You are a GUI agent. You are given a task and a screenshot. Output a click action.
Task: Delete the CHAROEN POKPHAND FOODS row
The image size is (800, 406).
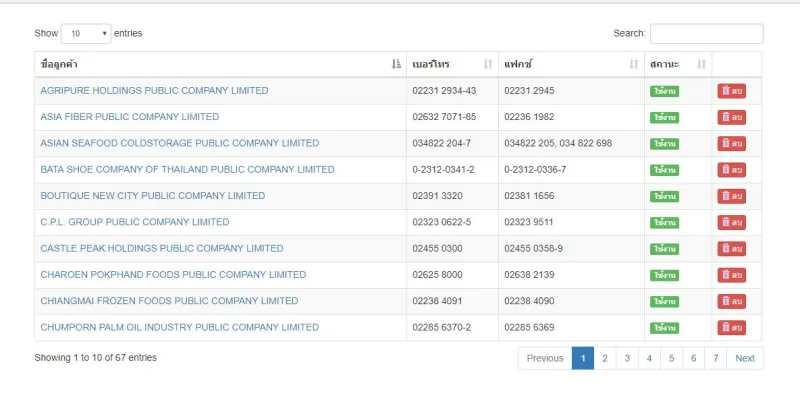[x=732, y=275]
